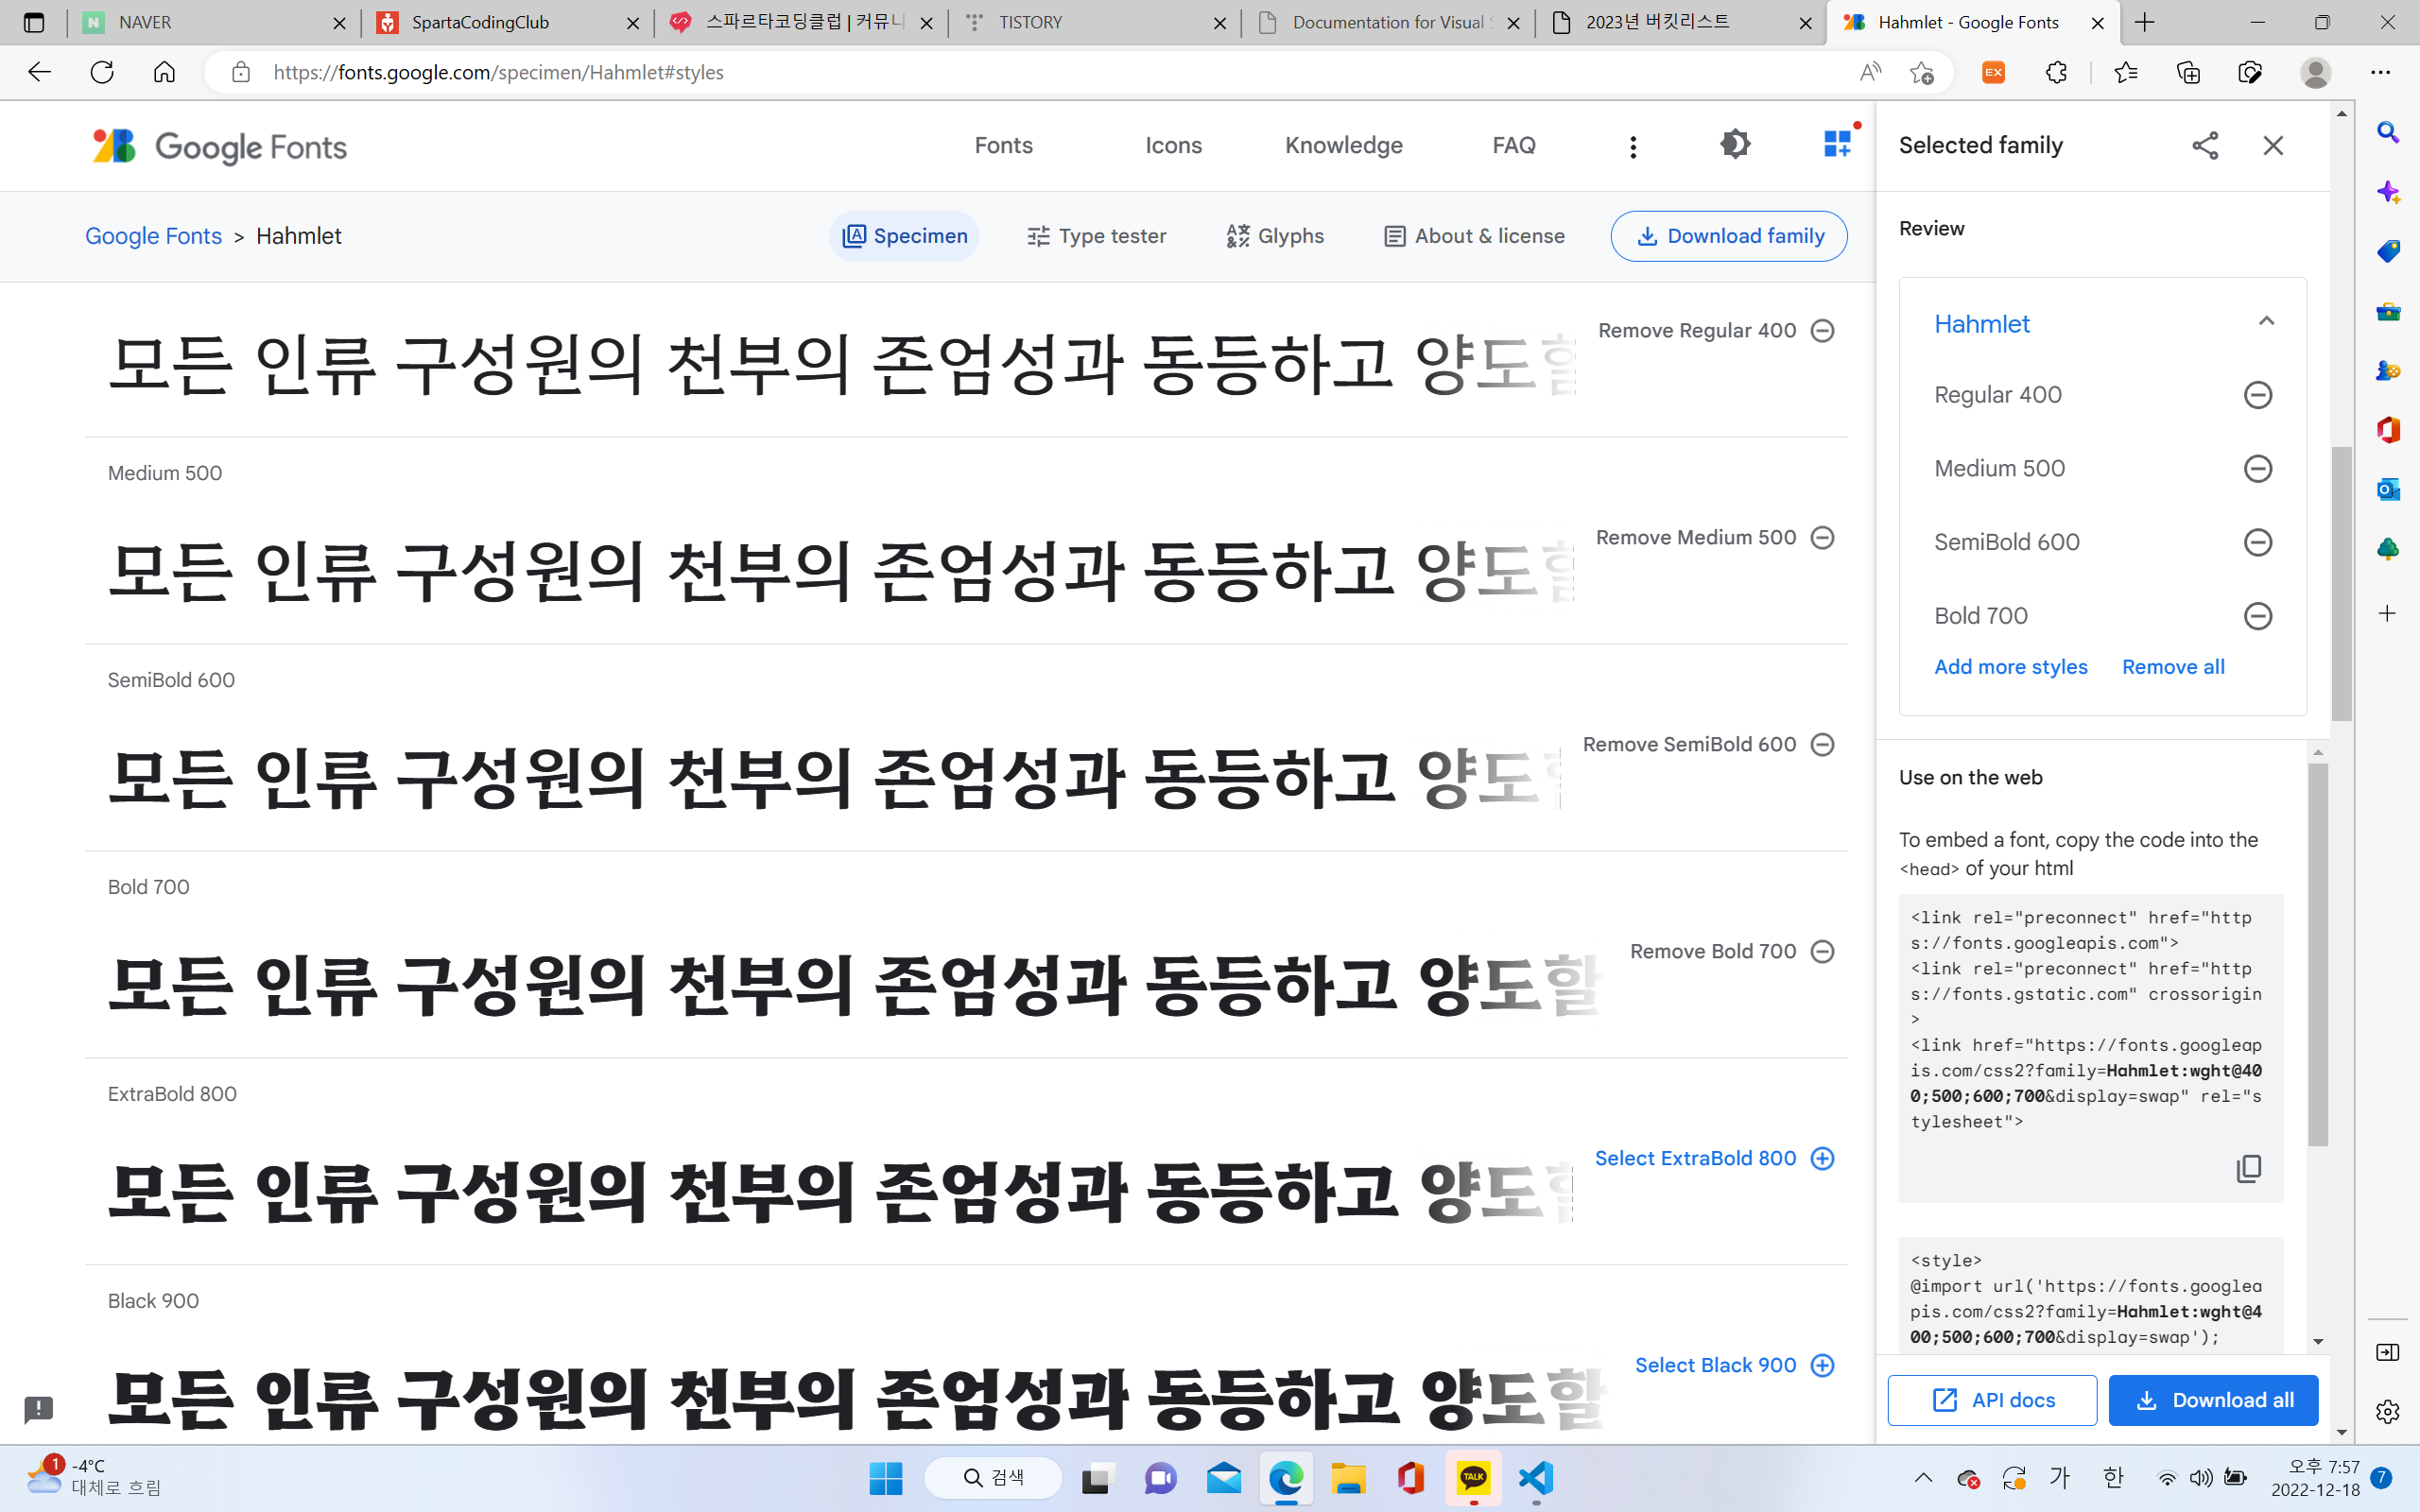The width and height of the screenshot is (2420, 1512).
Task: Deselect Regular 400 style in specimen list
Action: pos(1716,331)
